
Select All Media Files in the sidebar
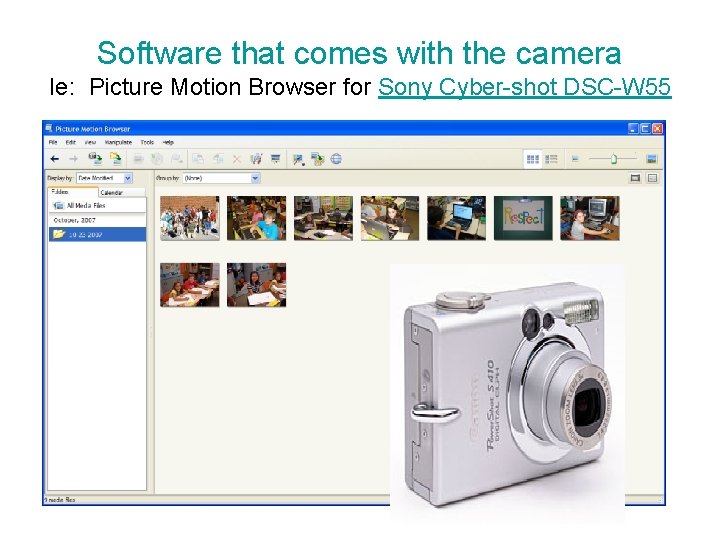pos(97,205)
